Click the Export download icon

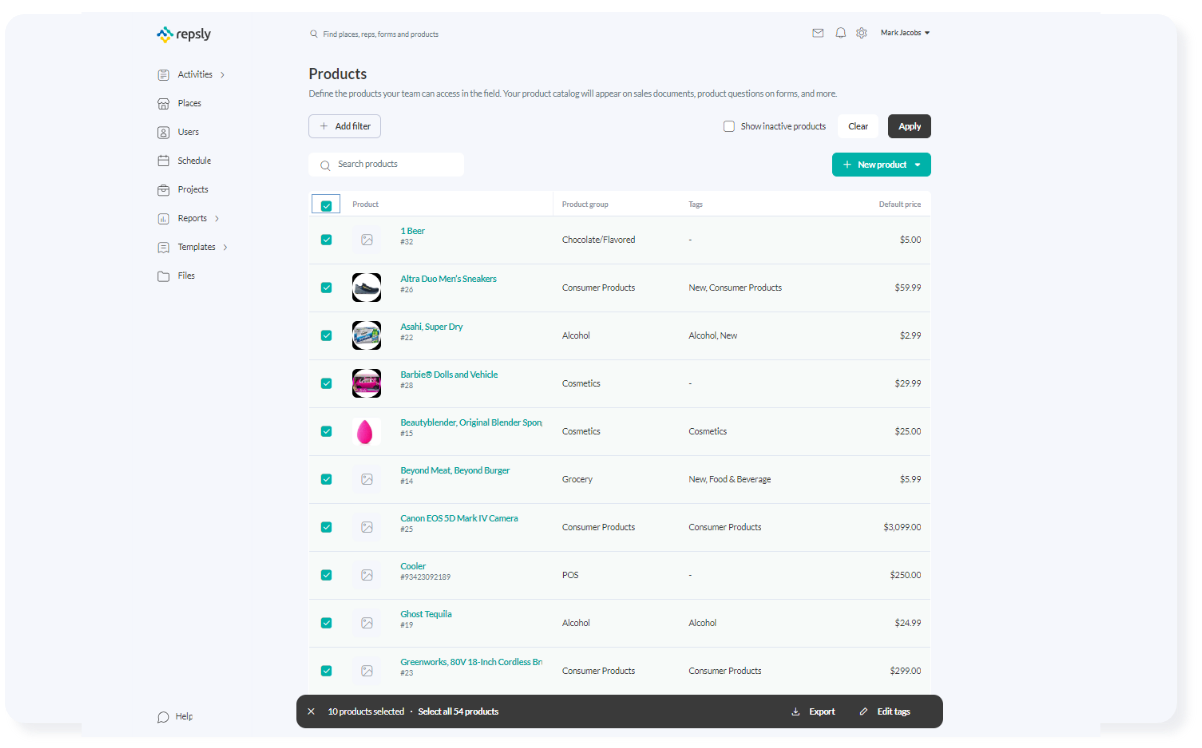coord(796,712)
